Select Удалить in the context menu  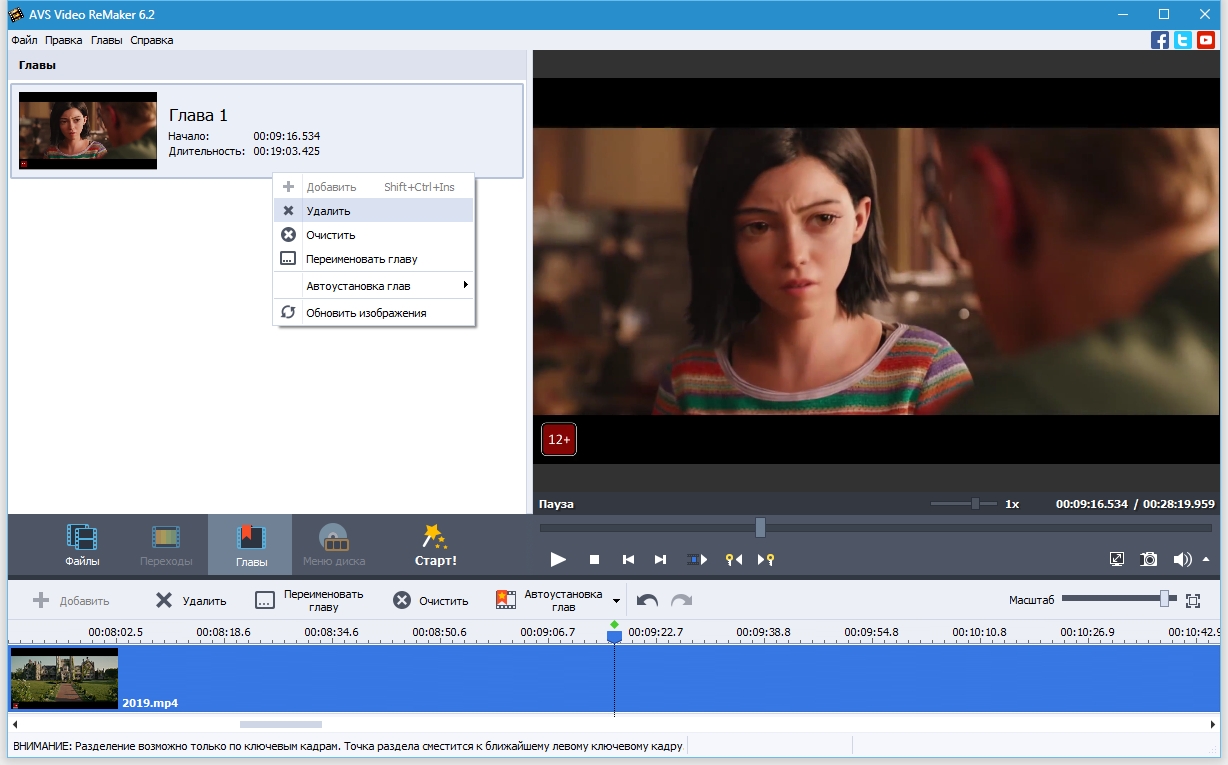pyautogui.click(x=328, y=211)
